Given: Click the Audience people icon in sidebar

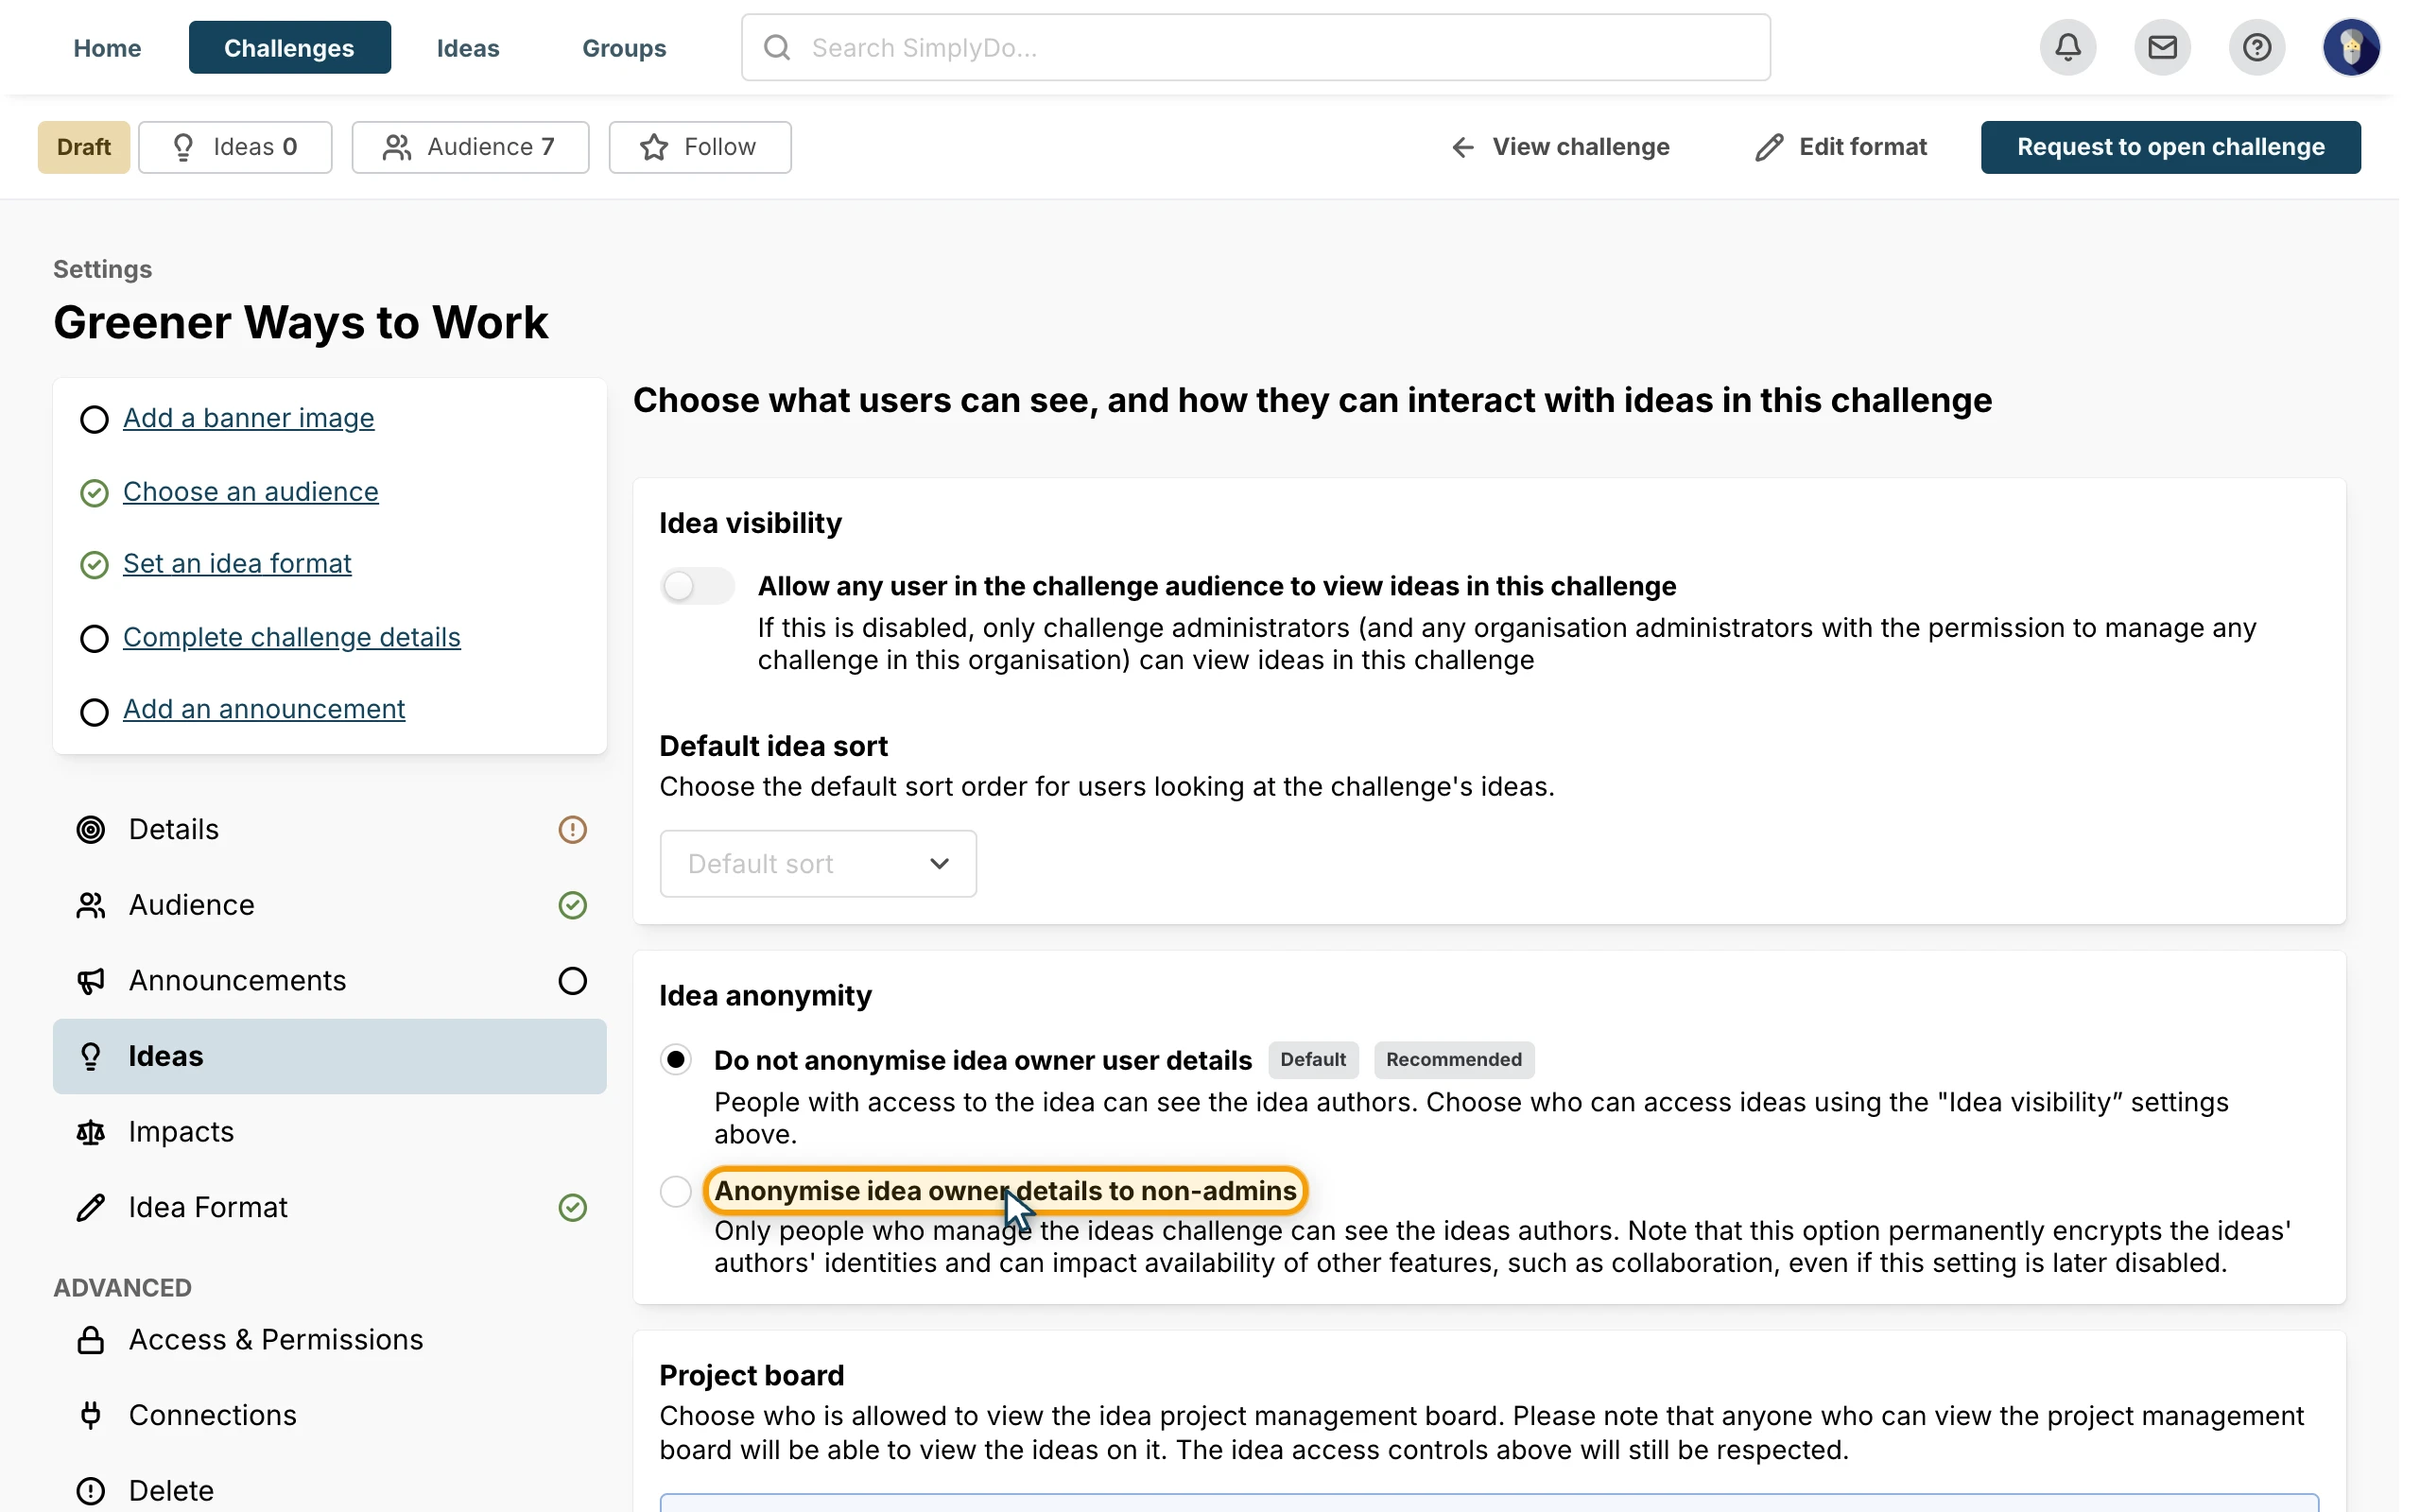Looking at the screenshot, I should [x=91, y=905].
